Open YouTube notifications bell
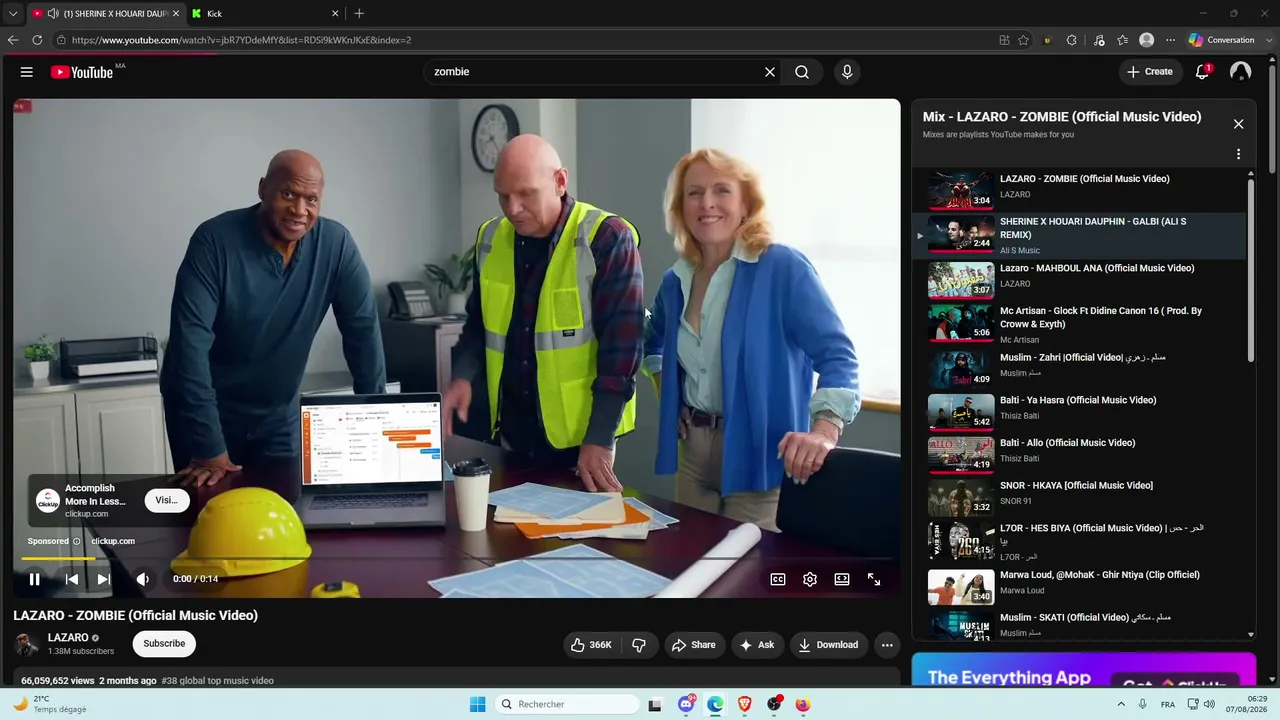Image resolution: width=1280 pixels, height=720 pixels. point(1203,72)
